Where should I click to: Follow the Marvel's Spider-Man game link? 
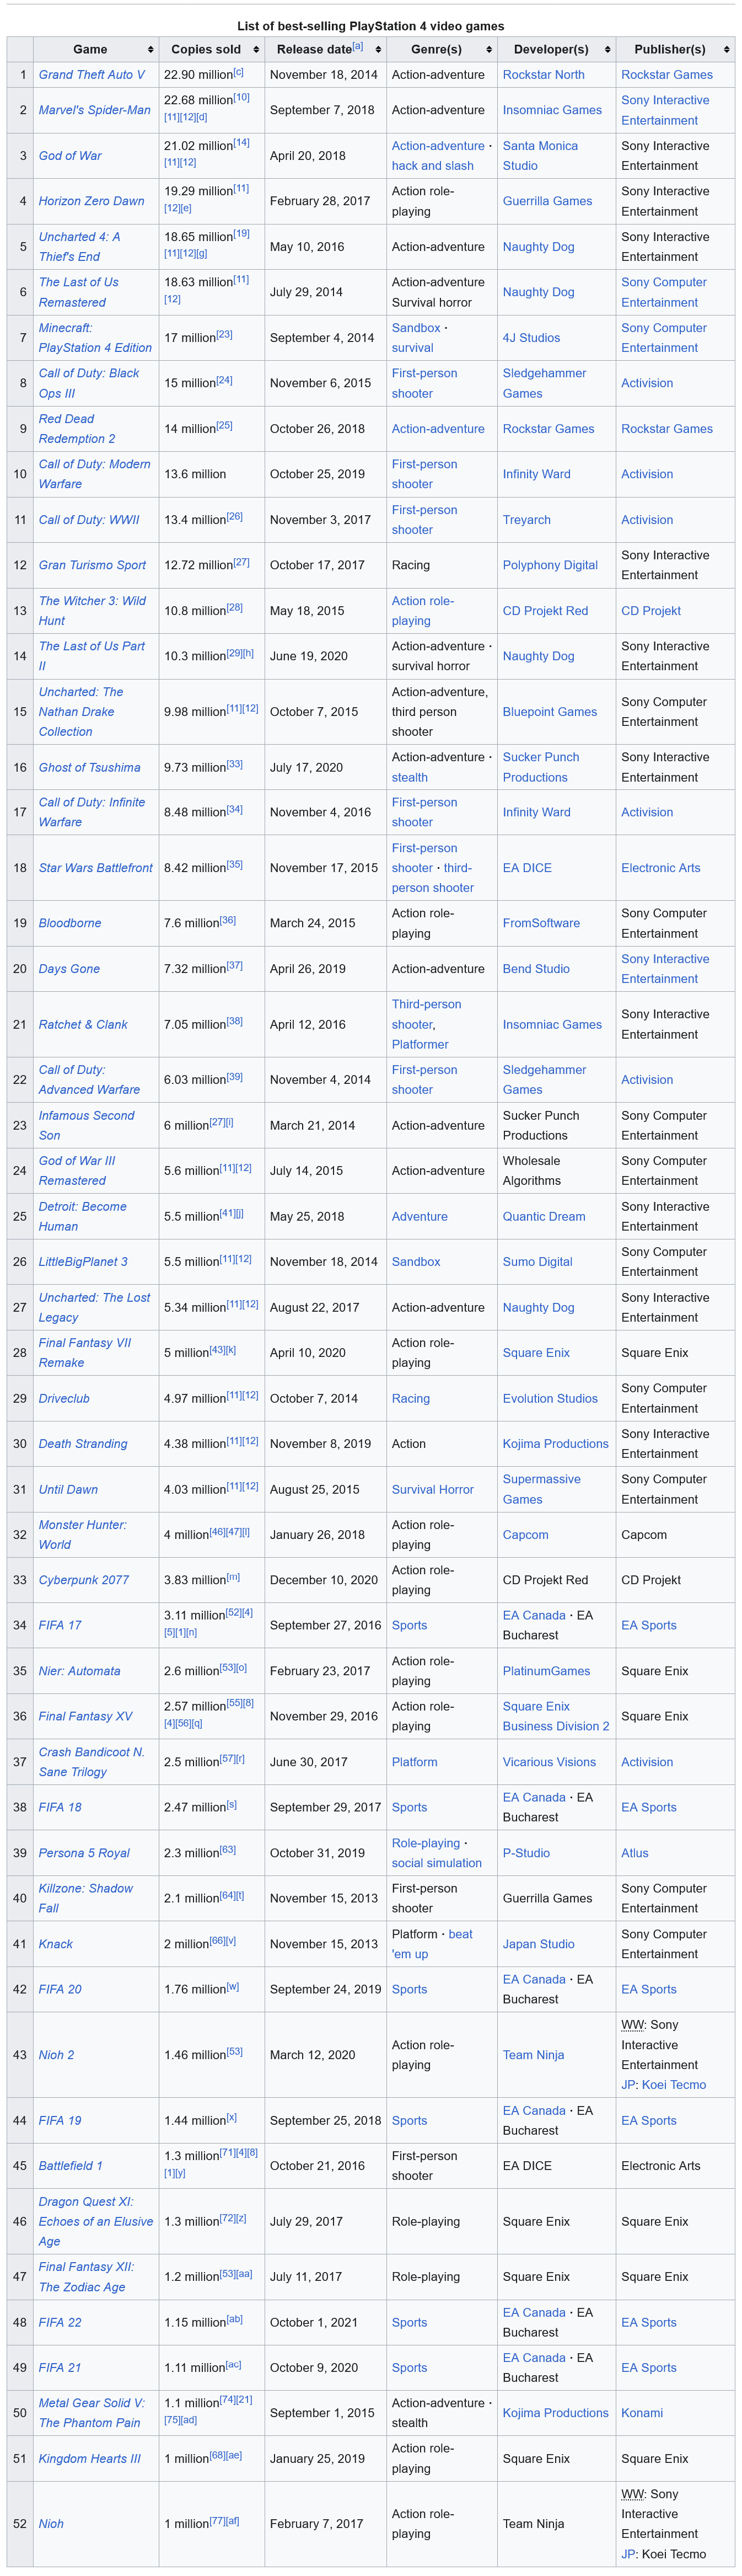coord(95,110)
